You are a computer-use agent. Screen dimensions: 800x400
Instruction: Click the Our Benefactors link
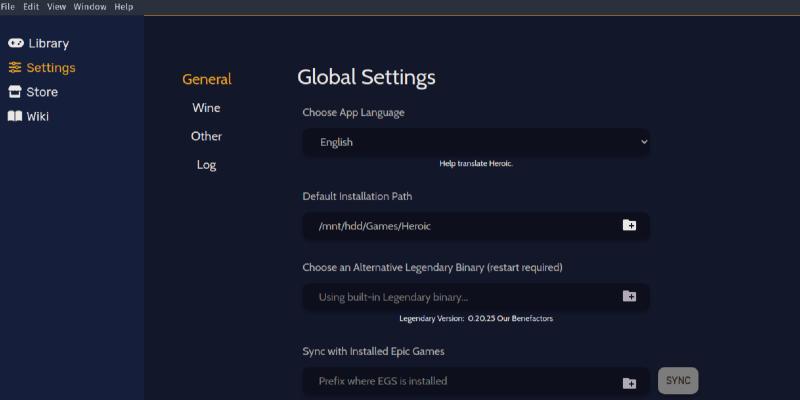click(x=528, y=319)
